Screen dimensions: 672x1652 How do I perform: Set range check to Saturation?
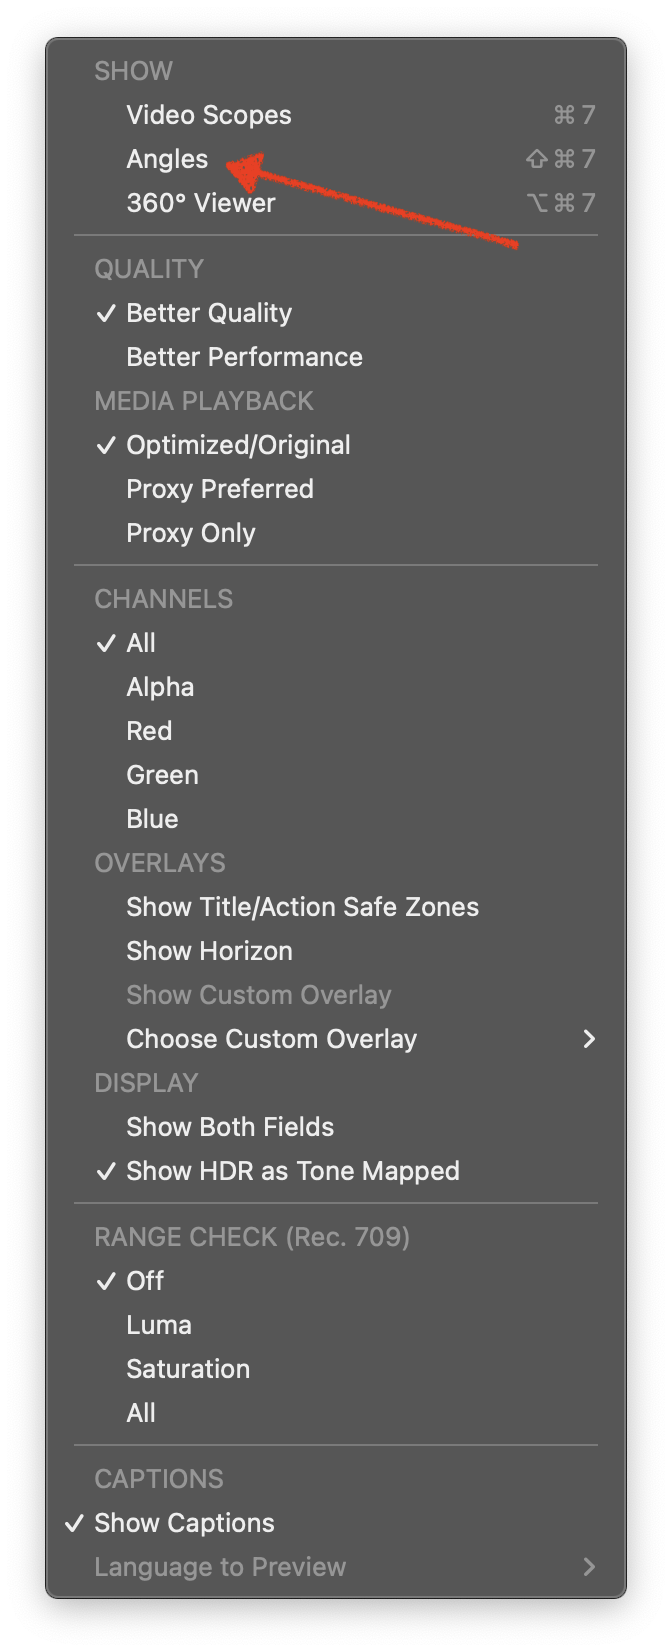coord(336,1369)
